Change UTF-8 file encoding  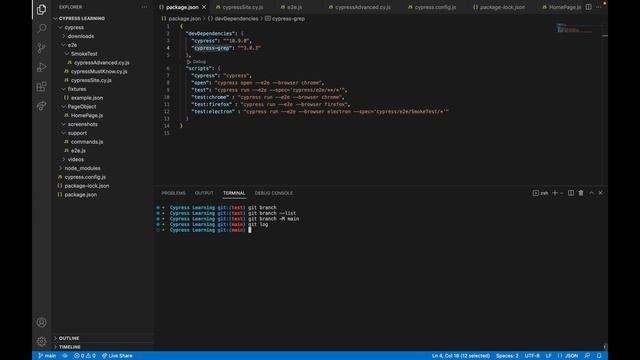coord(532,356)
